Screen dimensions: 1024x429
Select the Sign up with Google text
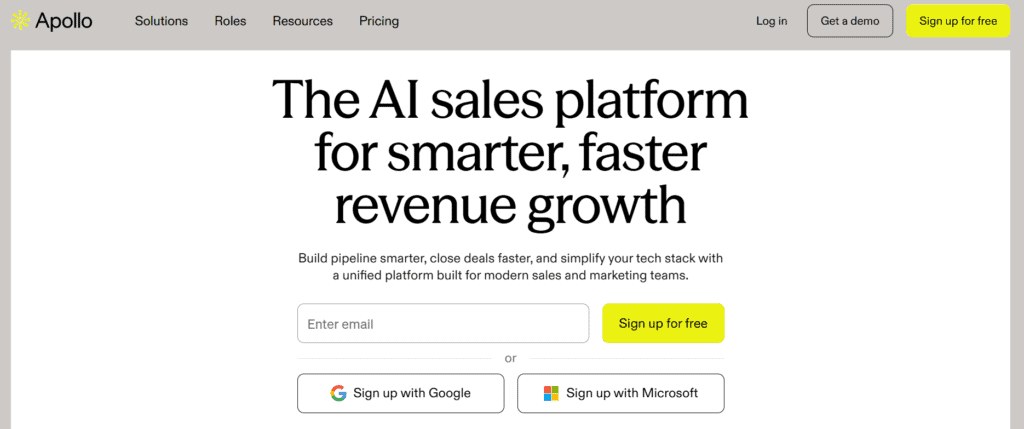412,393
